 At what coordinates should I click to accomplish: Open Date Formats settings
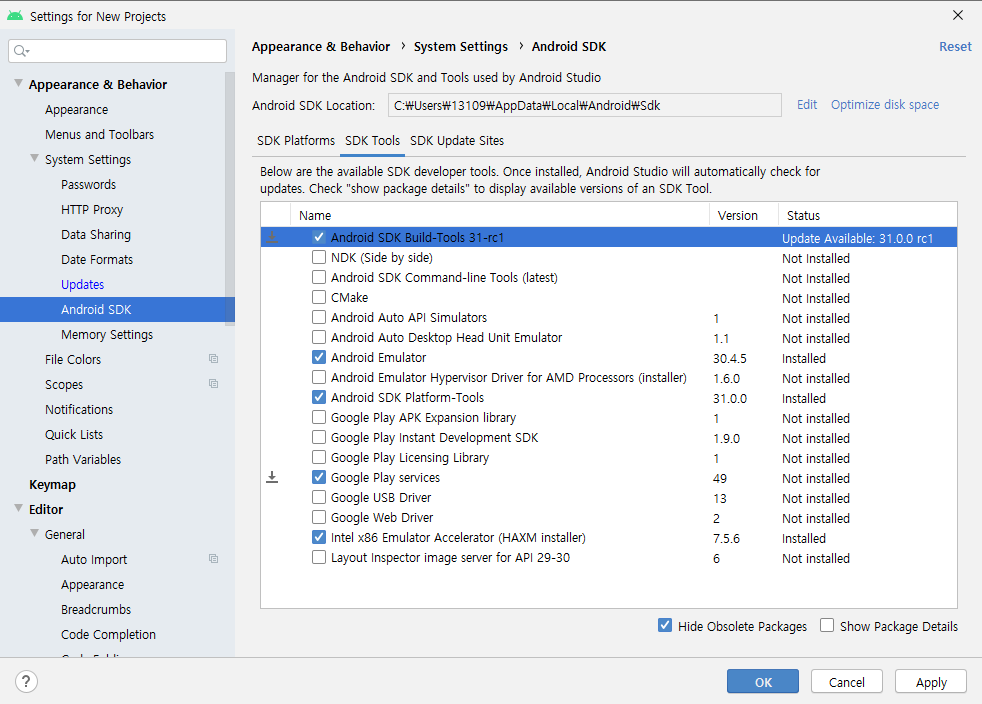(97, 260)
